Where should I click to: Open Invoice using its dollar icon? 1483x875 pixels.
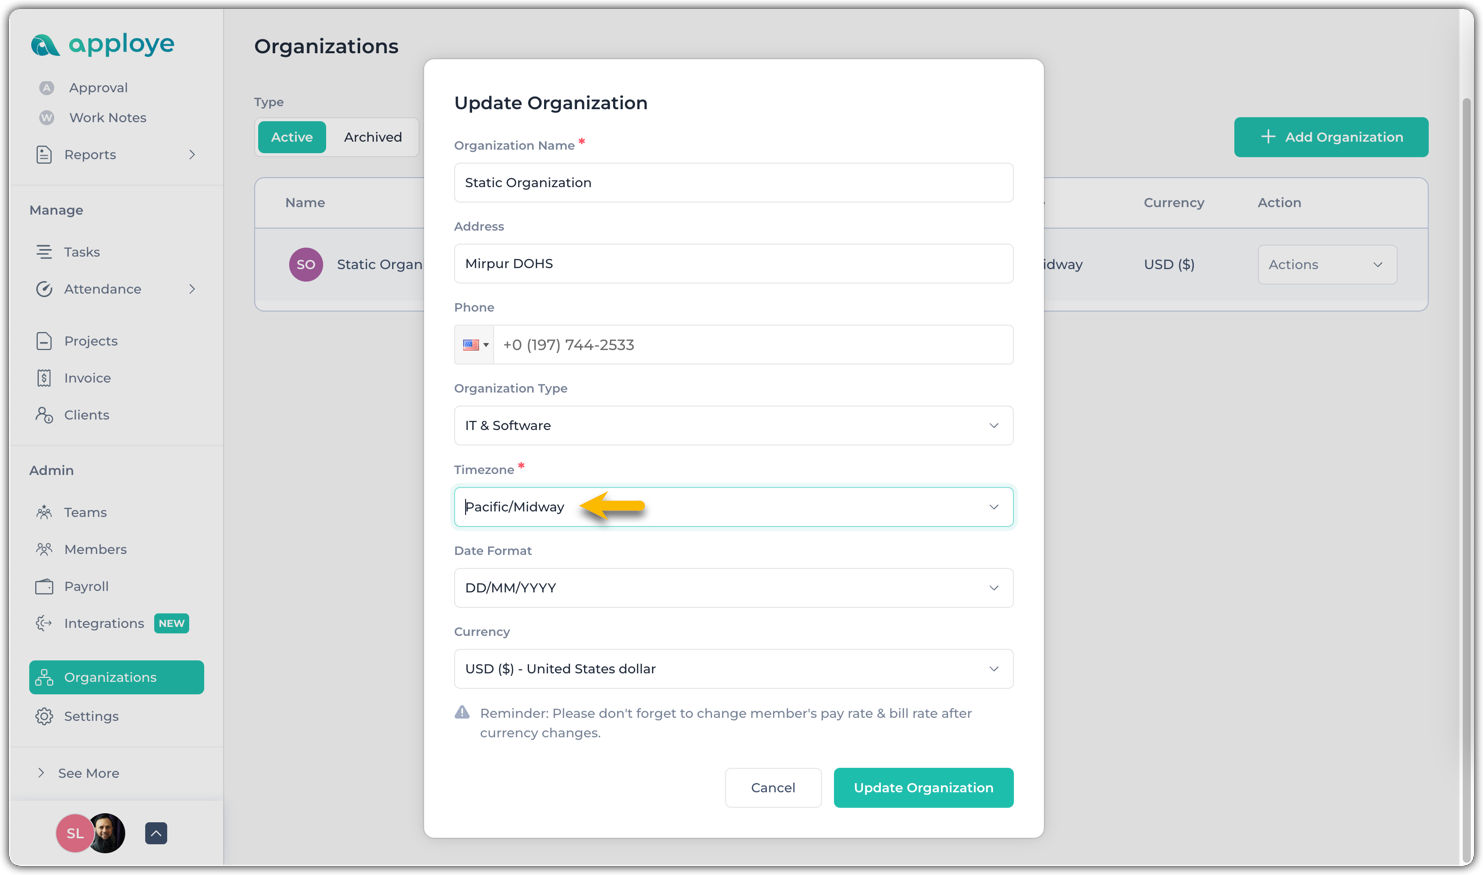point(44,378)
